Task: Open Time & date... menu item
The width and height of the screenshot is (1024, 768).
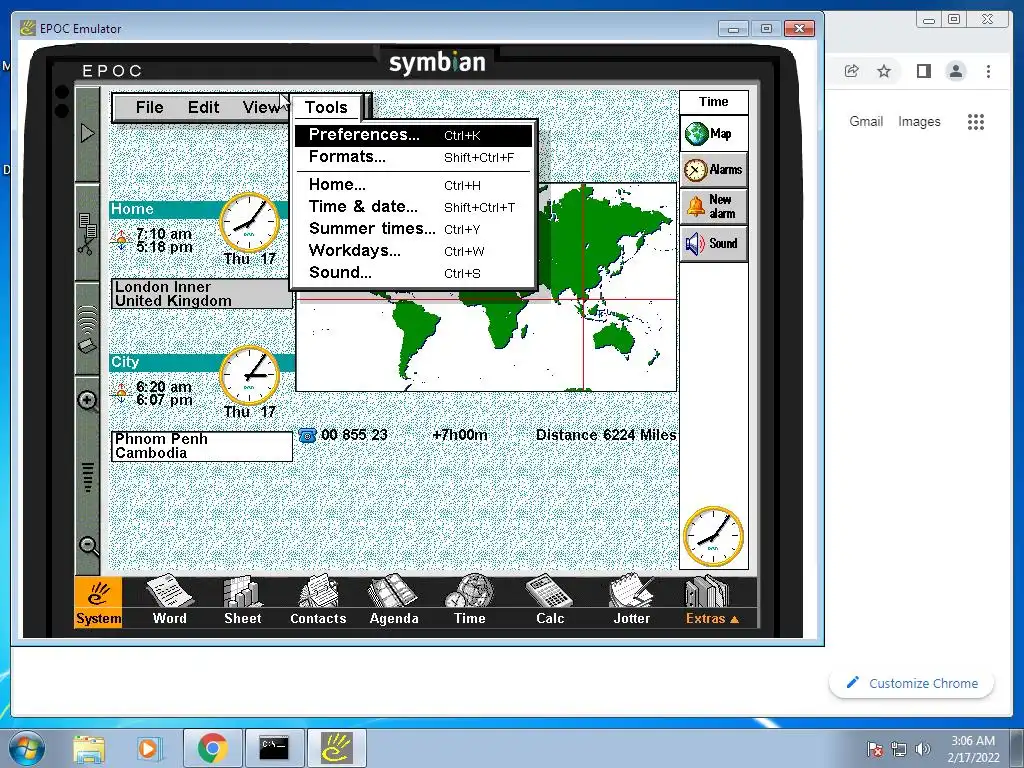Action: (x=413, y=207)
